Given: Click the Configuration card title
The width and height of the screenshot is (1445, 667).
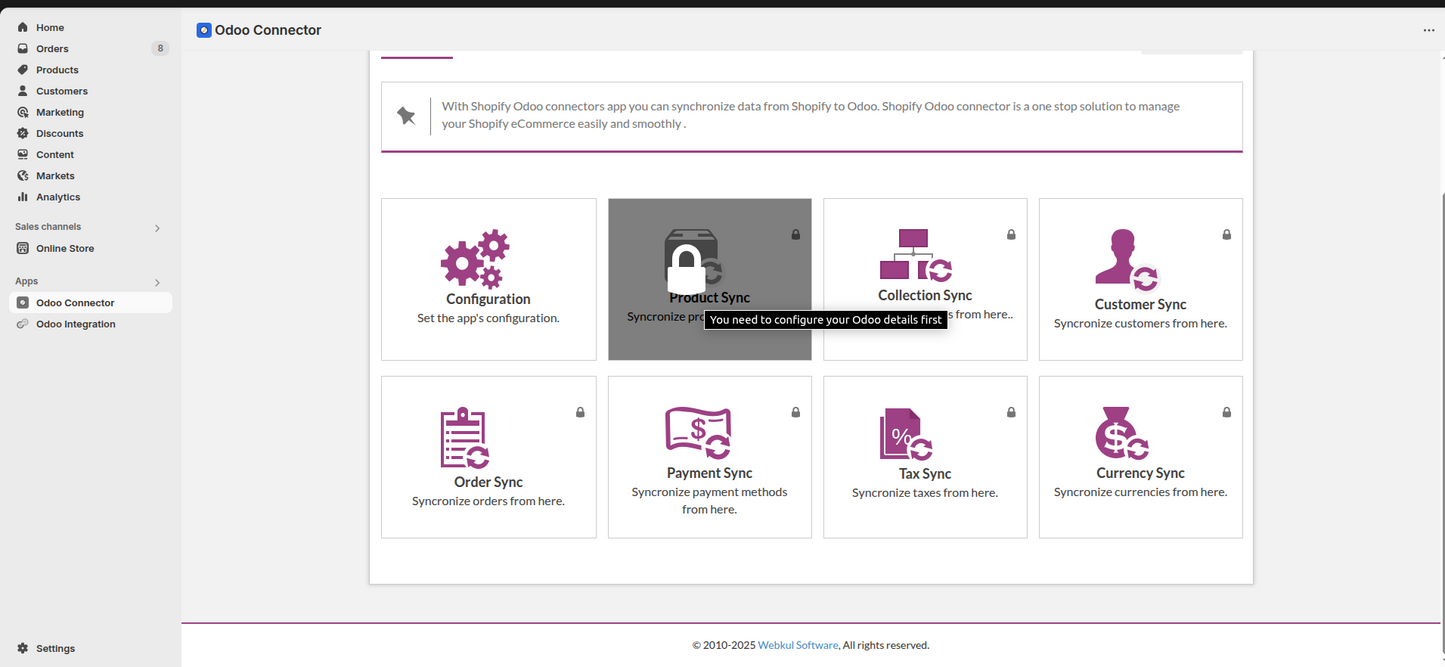Looking at the screenshot, I should click(x=488, y=299).
